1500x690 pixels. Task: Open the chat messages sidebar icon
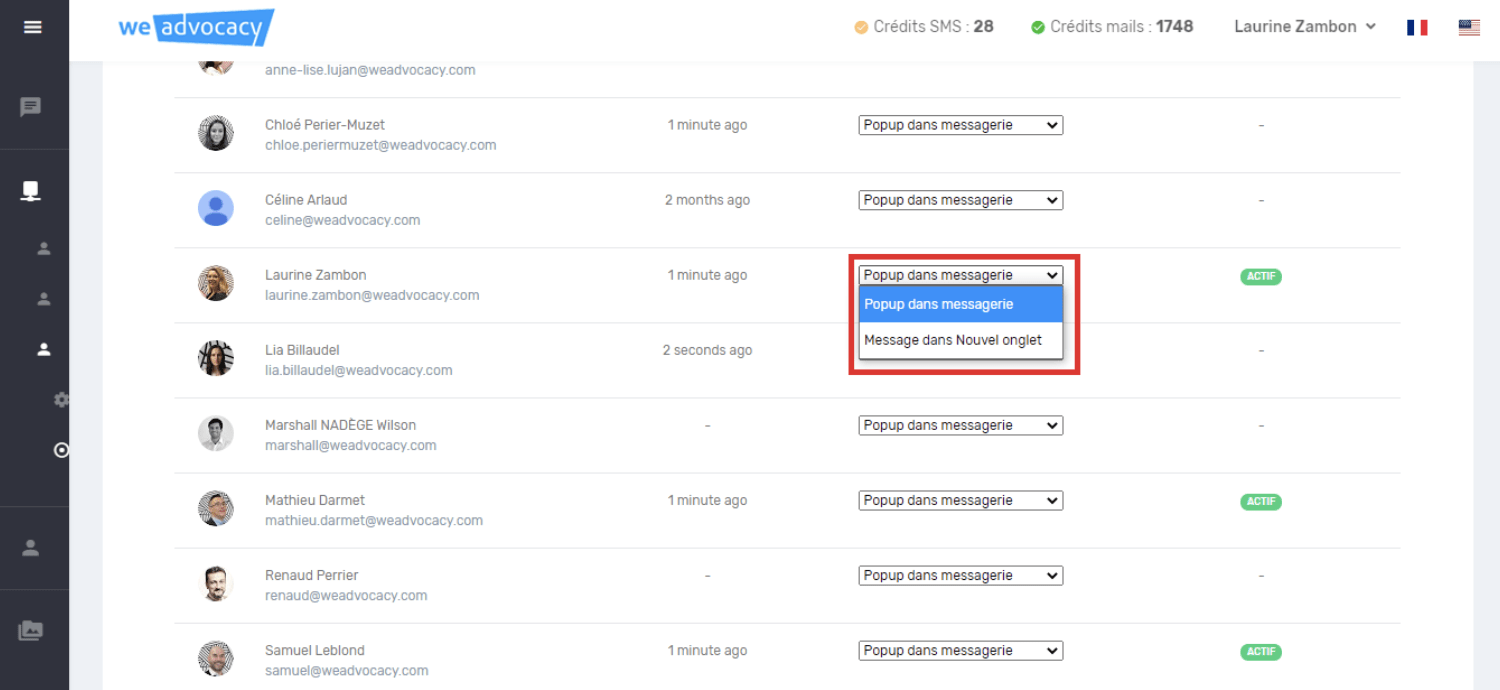tap(31, 107)
